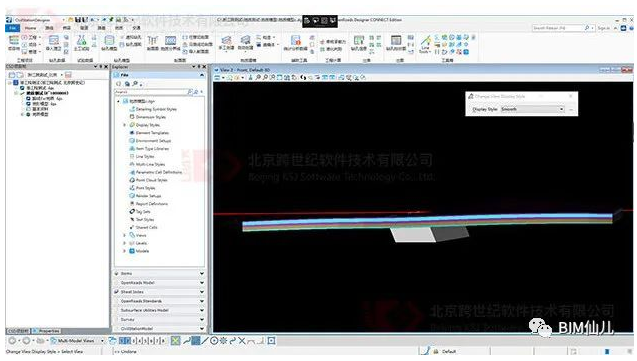Toggle view 1 button in view group toolbar
The image size is (637, 361).
click(121, 341)
